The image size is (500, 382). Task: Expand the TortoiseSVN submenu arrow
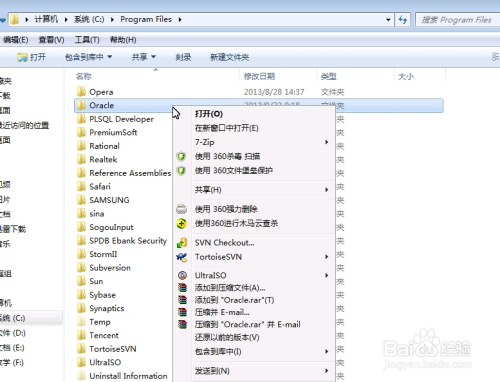click(x=327, y=257)
